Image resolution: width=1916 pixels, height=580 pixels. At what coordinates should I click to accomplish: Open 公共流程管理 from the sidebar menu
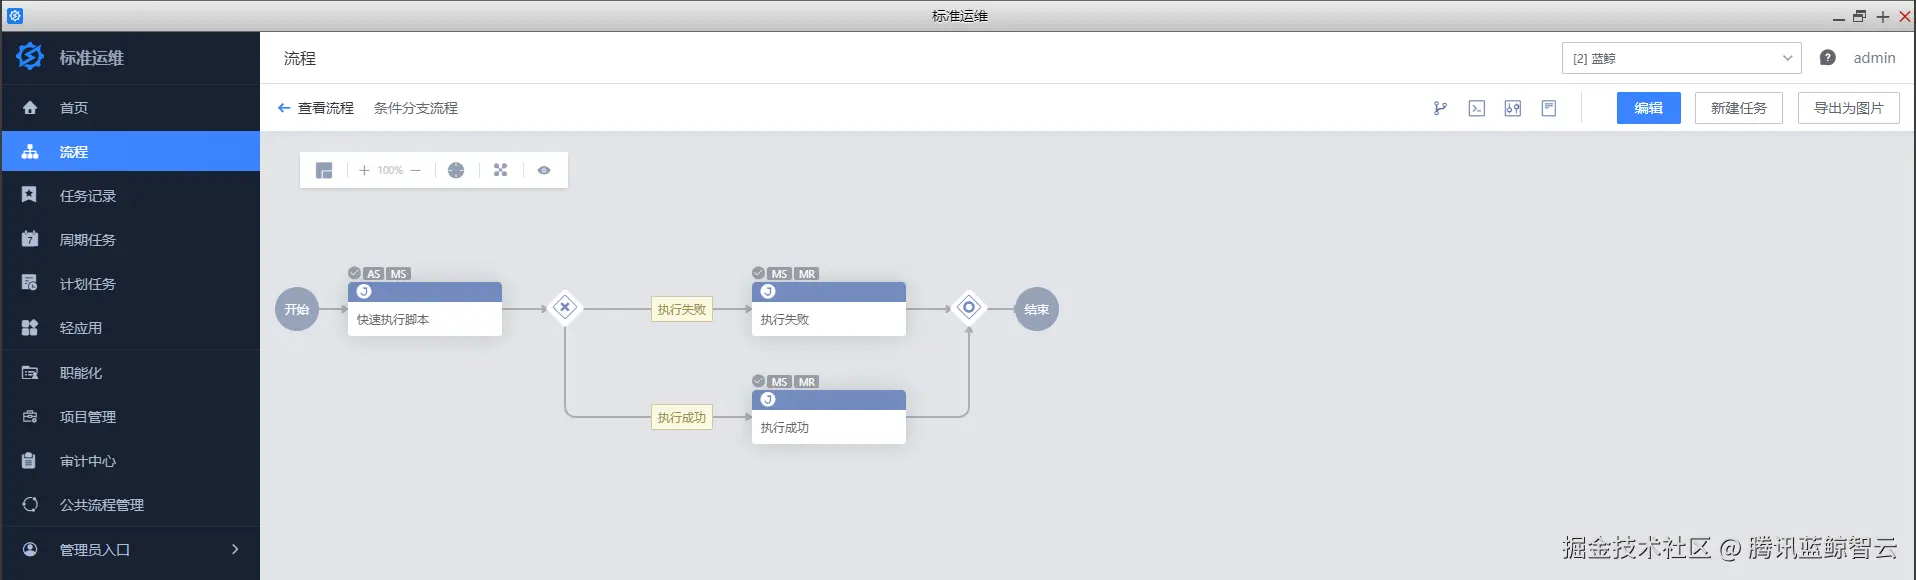click(103, 504)
